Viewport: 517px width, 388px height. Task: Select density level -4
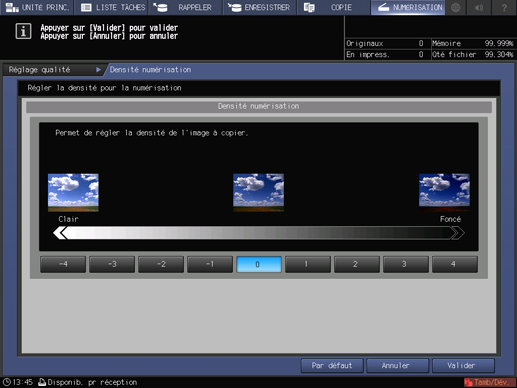63,264
